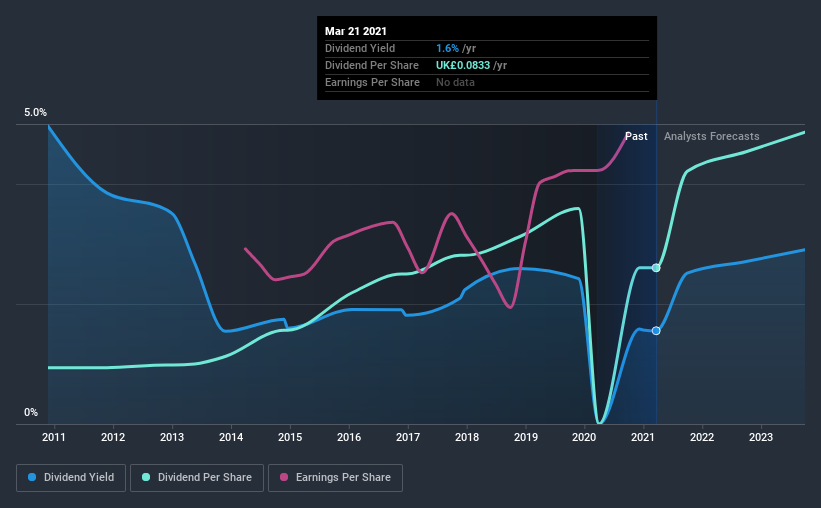The image size is (821, 508).
Task: Click the Past label on chart
Action: click(x=636, y=136)
